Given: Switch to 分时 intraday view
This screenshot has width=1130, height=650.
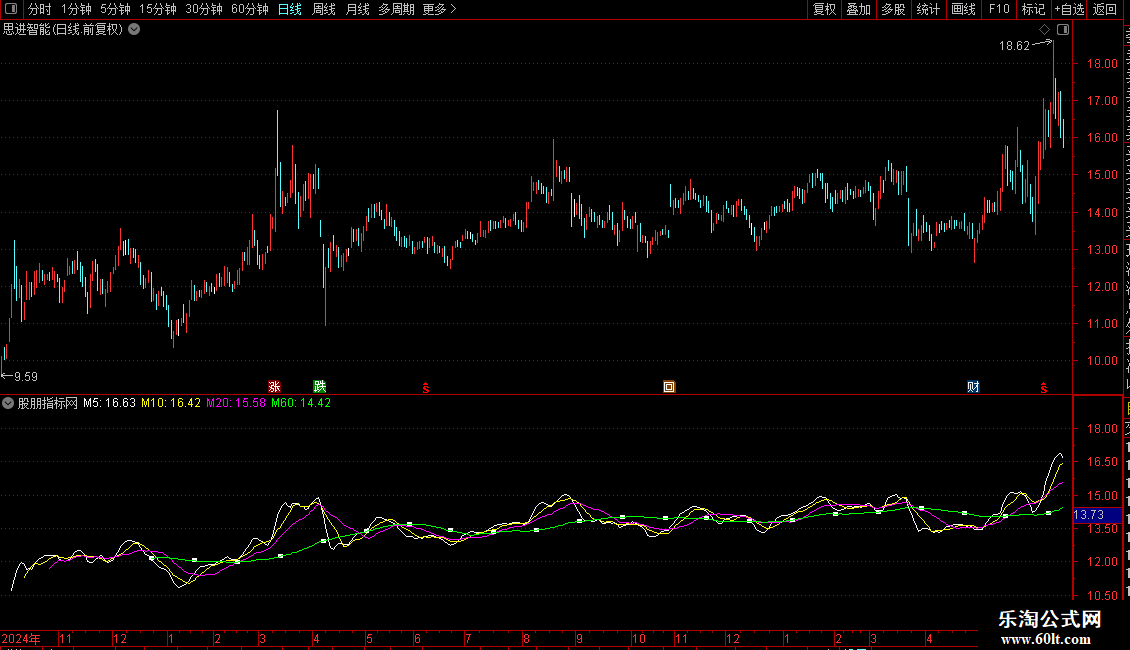Looking at the screenshot, I should 40,9.
